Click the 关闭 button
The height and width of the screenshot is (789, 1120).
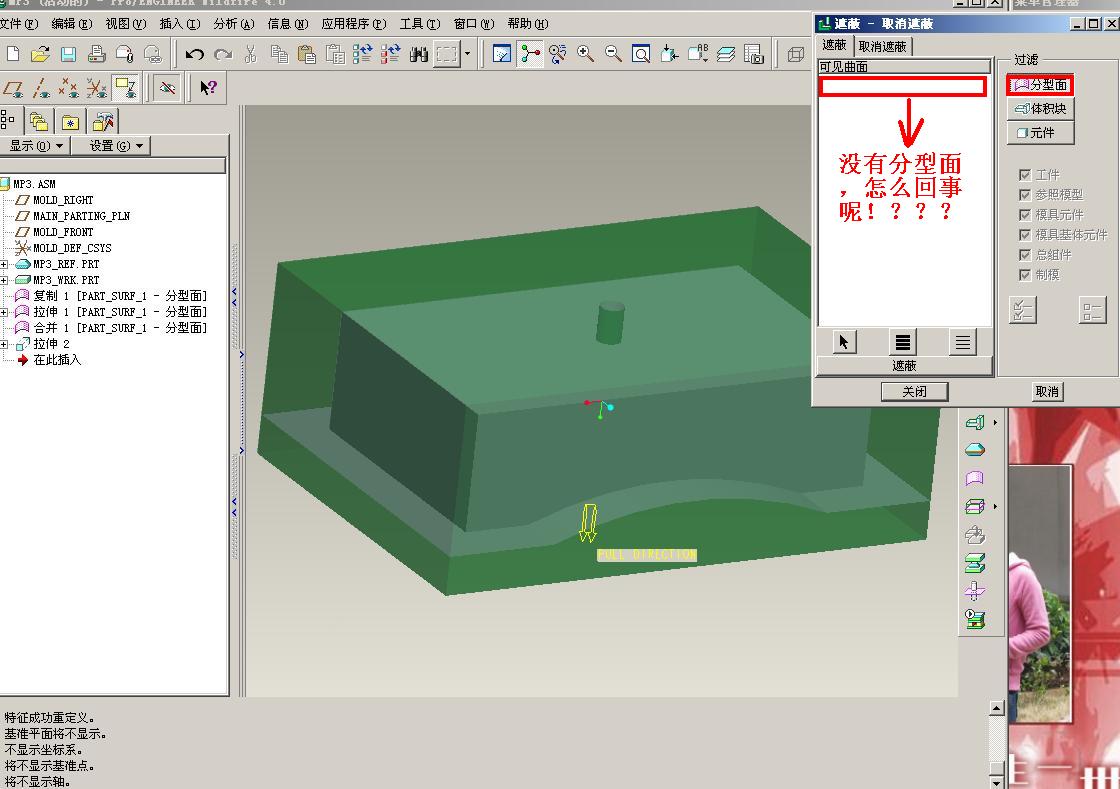tap(915, 391)
